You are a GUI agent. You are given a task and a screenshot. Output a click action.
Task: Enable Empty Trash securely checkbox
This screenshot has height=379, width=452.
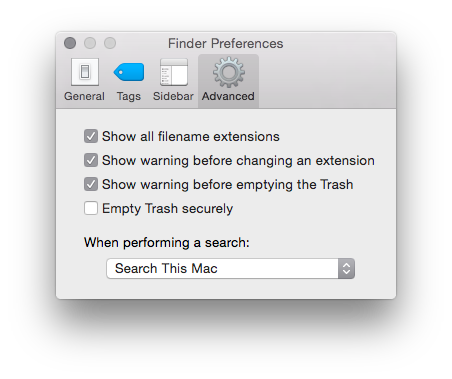click(x=91, y=208)
